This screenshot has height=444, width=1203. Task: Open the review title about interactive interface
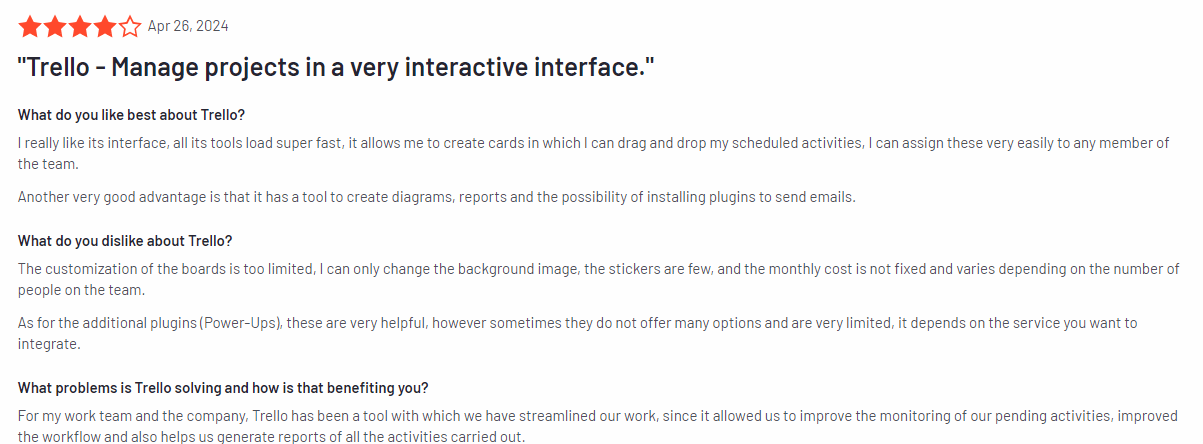[336, 68]
